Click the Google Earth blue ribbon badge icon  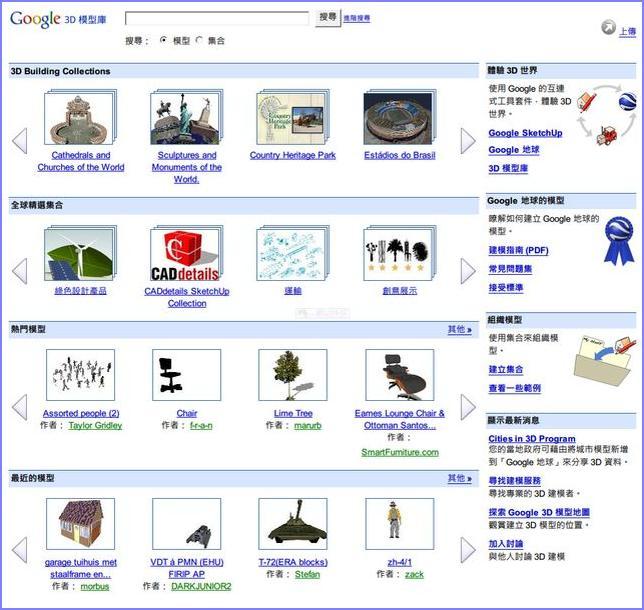point(619,240)
